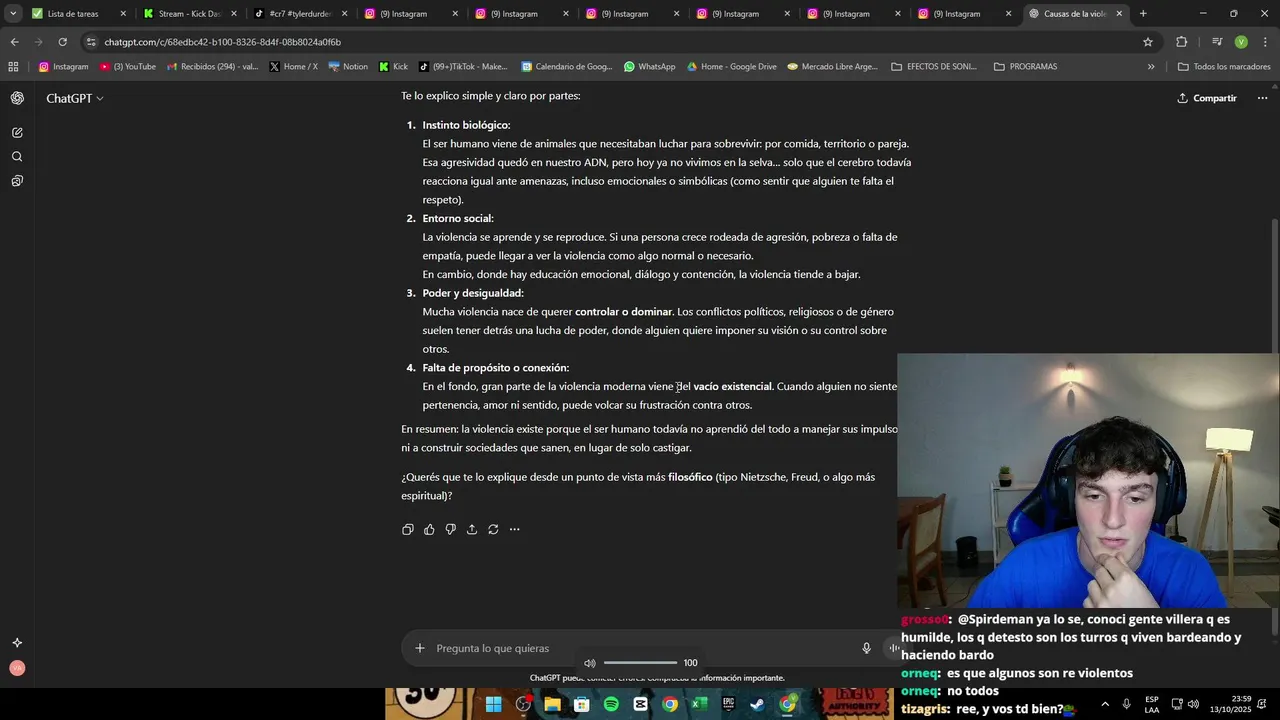Click the bold text vacío existencial

pyautogui.click(x=732, y=386)
